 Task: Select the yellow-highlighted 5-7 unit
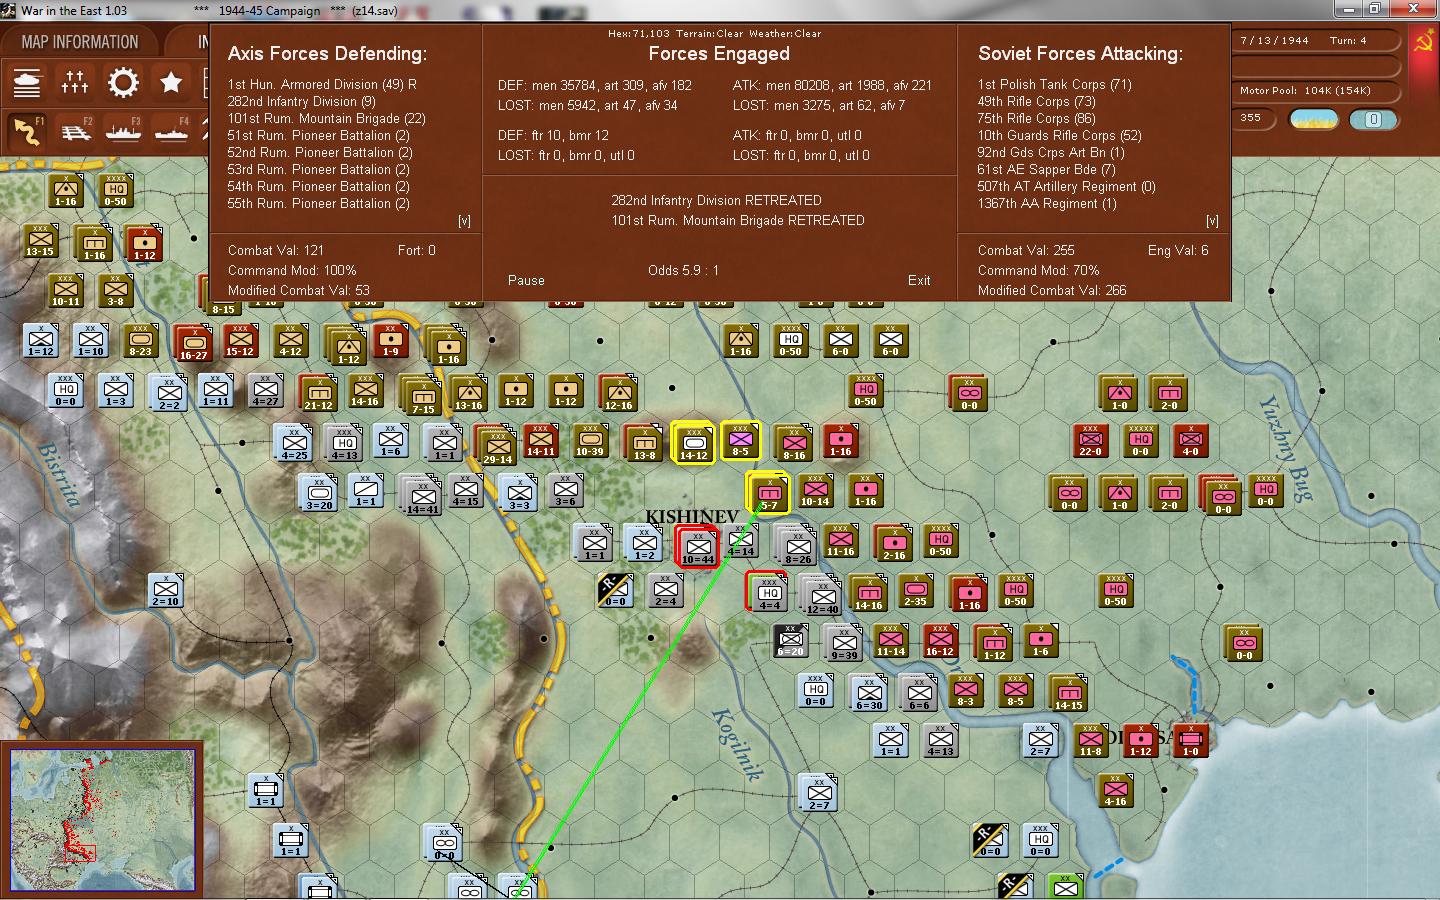coord(769,492)
